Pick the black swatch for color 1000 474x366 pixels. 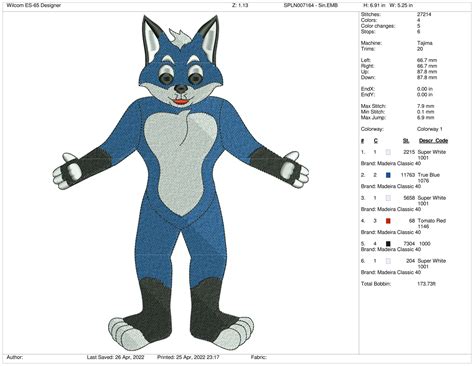[388, 244]
